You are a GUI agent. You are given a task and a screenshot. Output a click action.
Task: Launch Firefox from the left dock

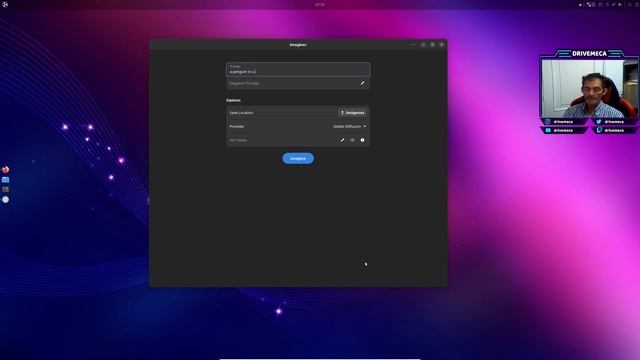click(x=5, y=169)
